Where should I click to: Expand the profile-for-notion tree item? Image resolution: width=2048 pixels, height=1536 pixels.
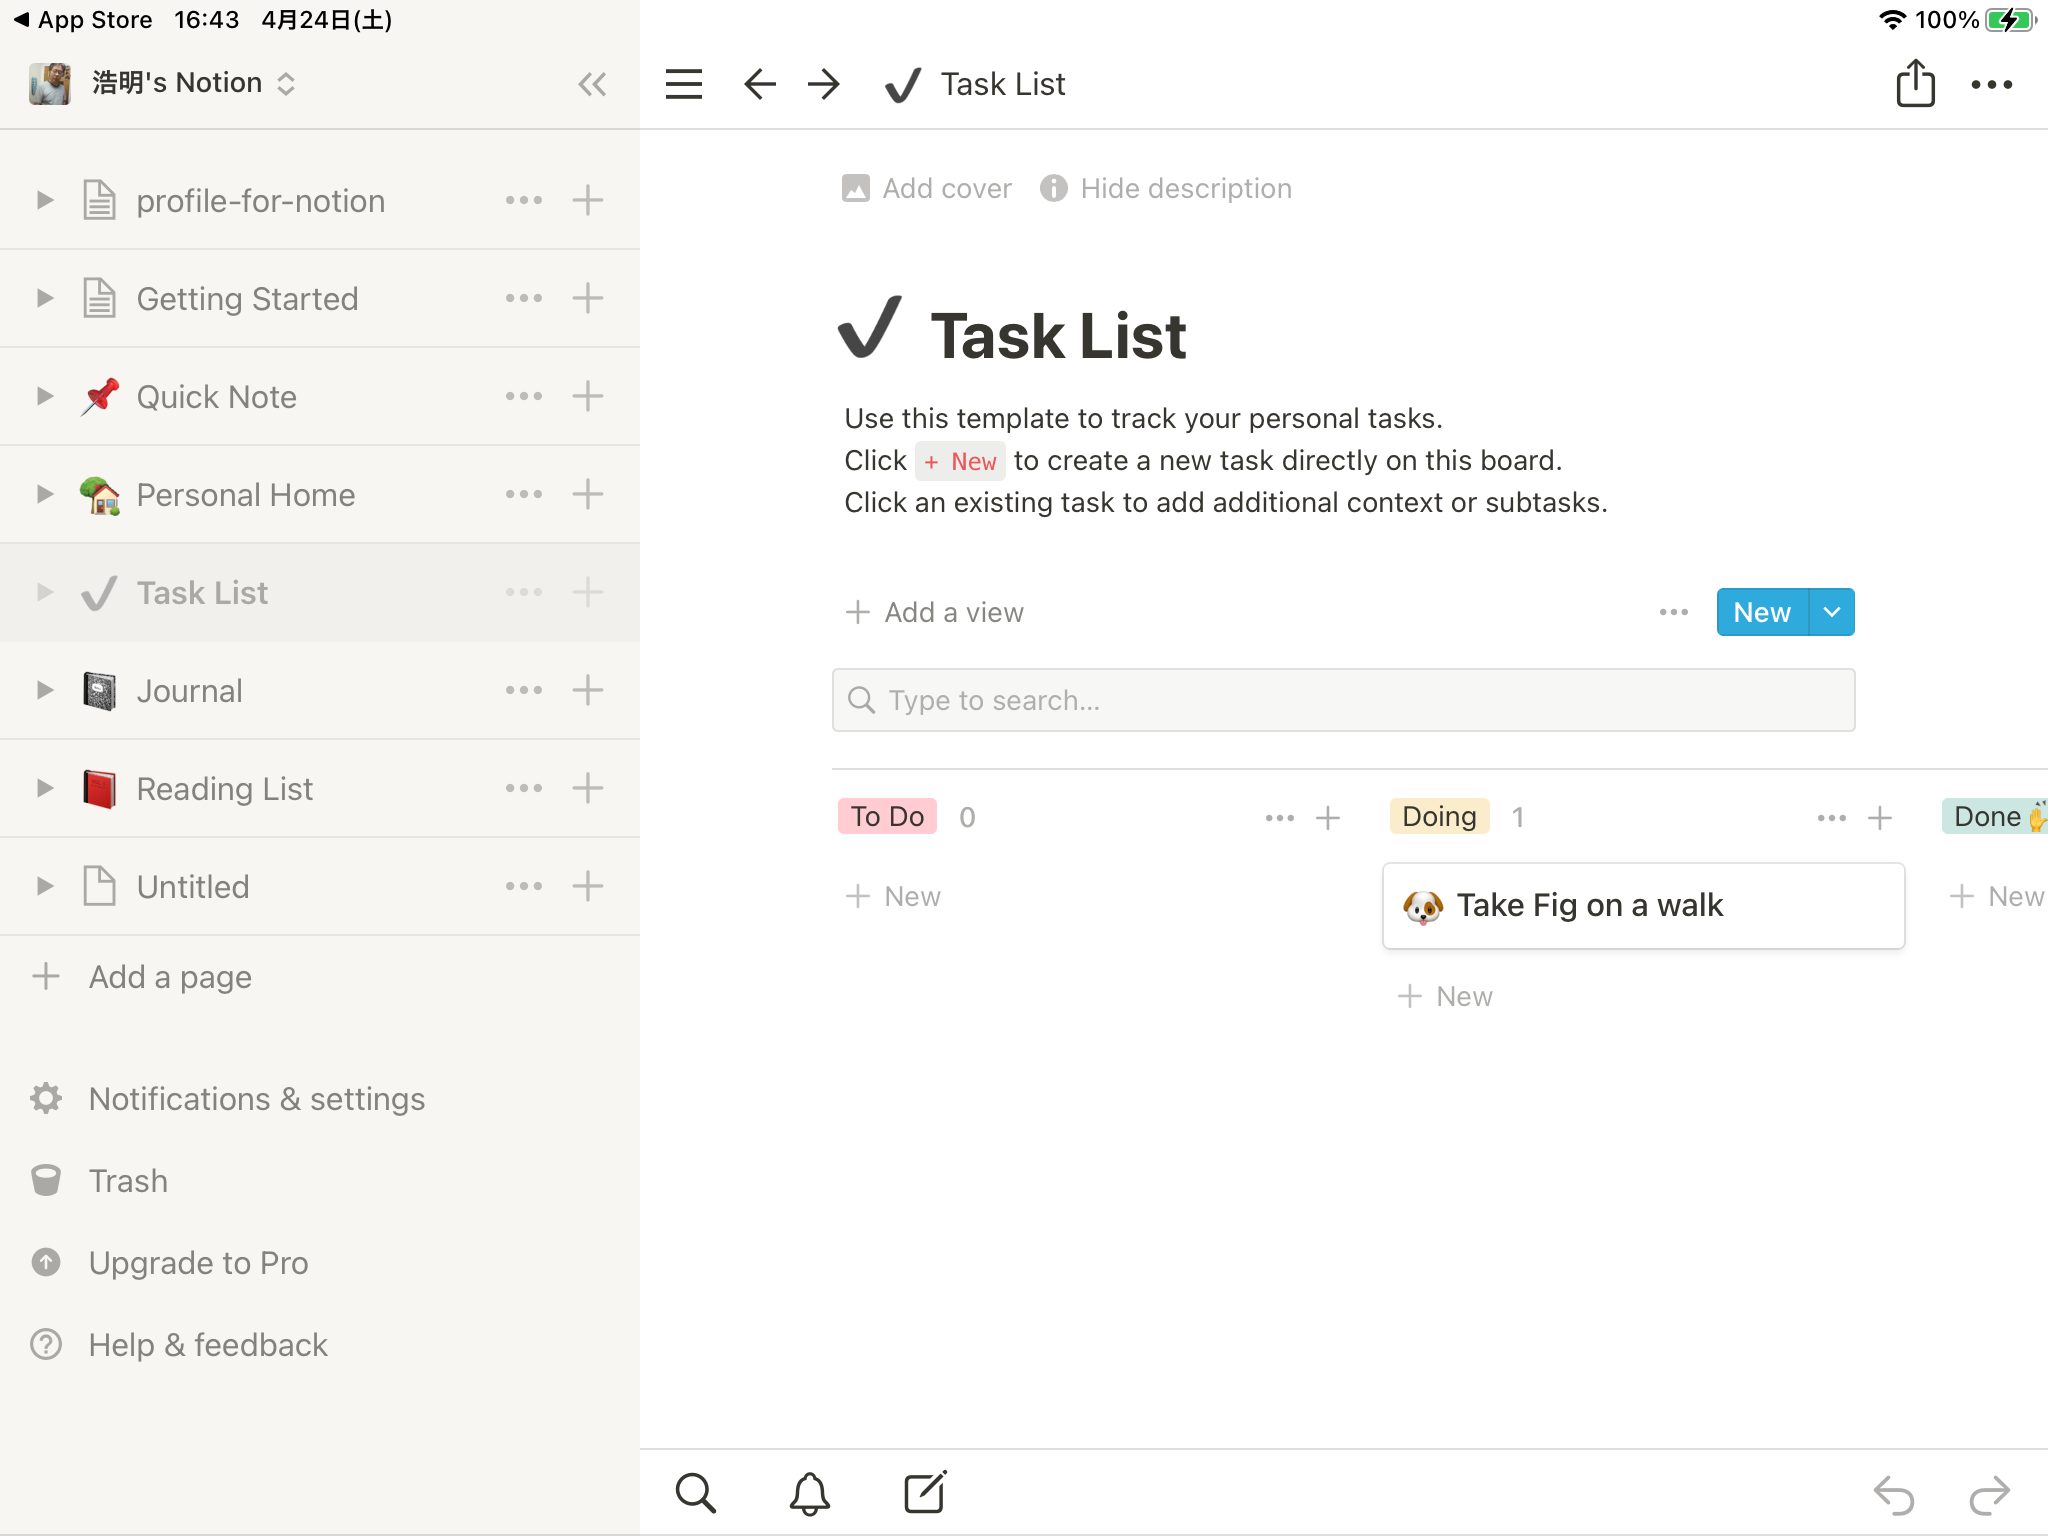[x=45, y=200]
